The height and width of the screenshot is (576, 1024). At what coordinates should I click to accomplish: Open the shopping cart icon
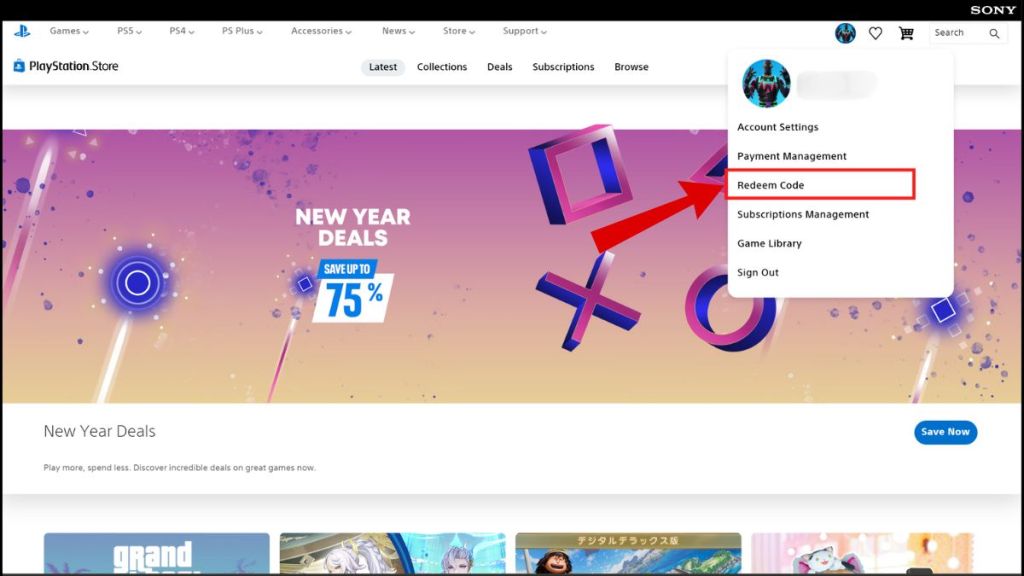[x=906, y=33]
